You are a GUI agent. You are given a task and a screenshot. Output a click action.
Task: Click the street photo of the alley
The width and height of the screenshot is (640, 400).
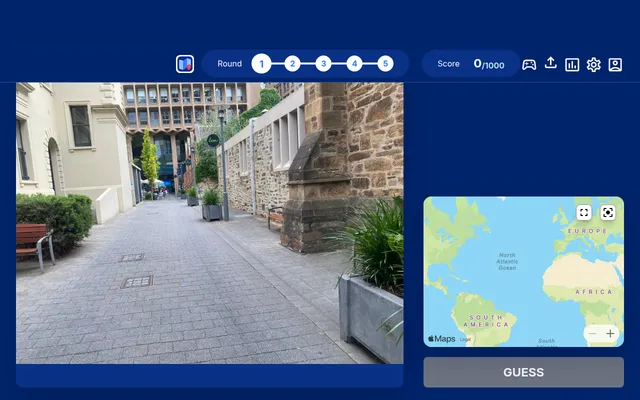point(209,223)
